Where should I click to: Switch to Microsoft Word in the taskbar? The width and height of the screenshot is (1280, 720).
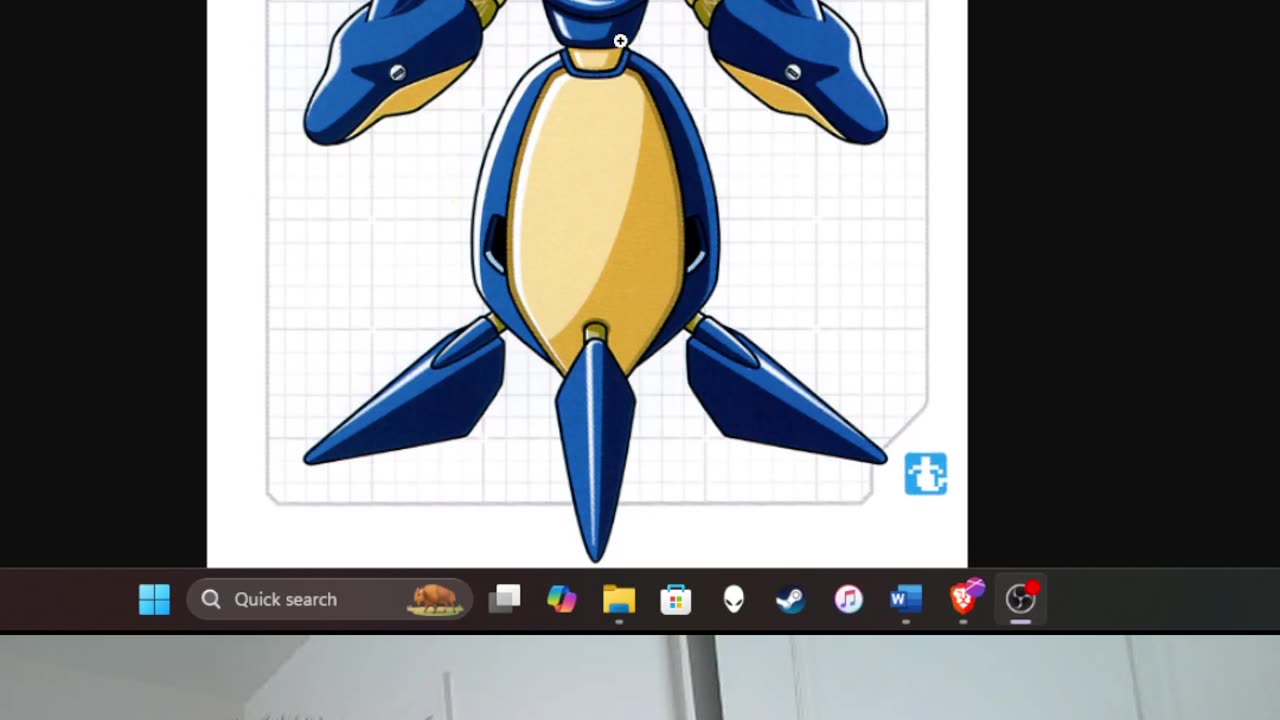point(906,599)
